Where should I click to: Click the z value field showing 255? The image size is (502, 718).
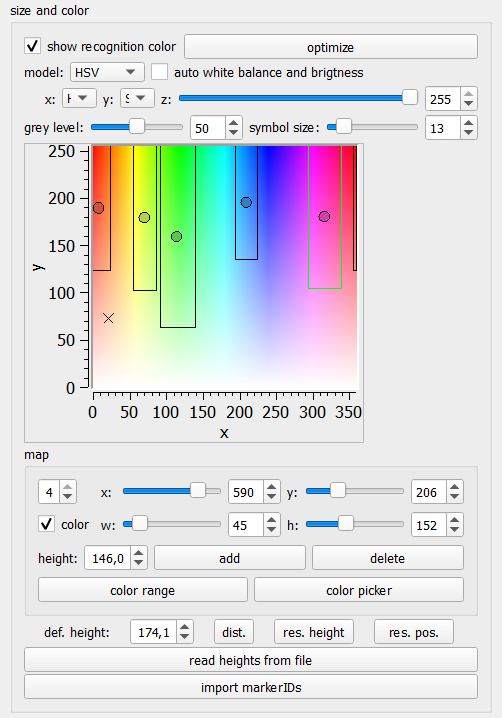(442, 99)
